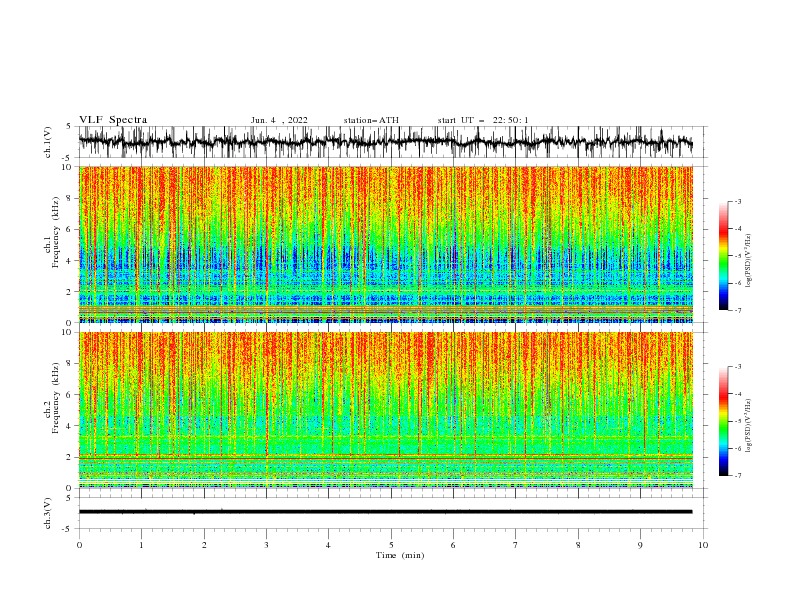Click the ch.1 log(PSD)(V²/Hz) colorbar label

pyautogui.click(x=749, y=261)
